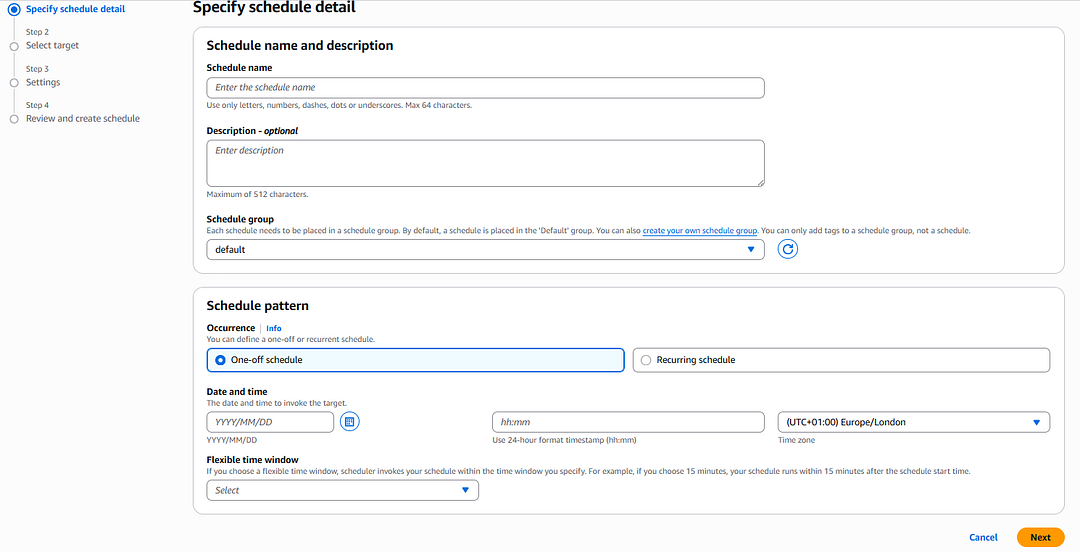Click the Schedule pattern heading
The height and width of the screenshot is (552, 1080).
click(258, 305)
